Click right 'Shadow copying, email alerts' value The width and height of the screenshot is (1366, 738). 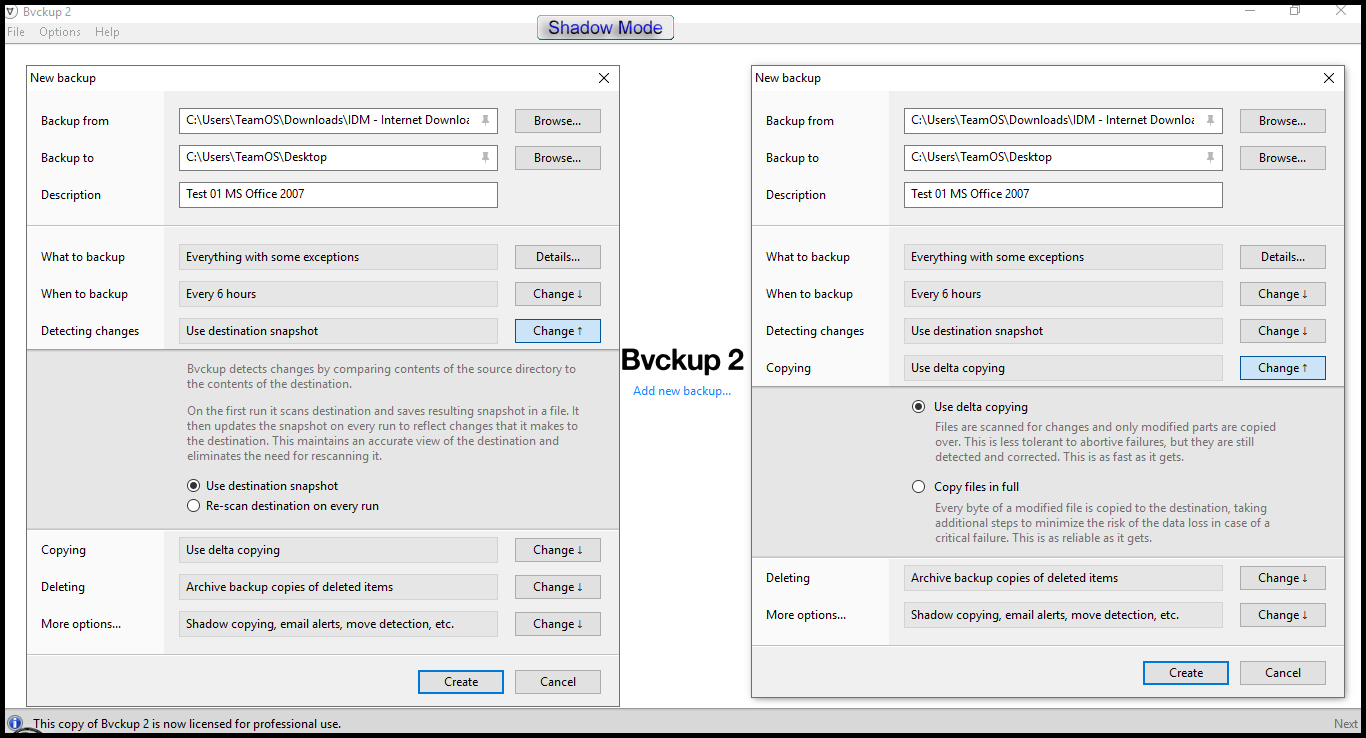click(1063, 615)
